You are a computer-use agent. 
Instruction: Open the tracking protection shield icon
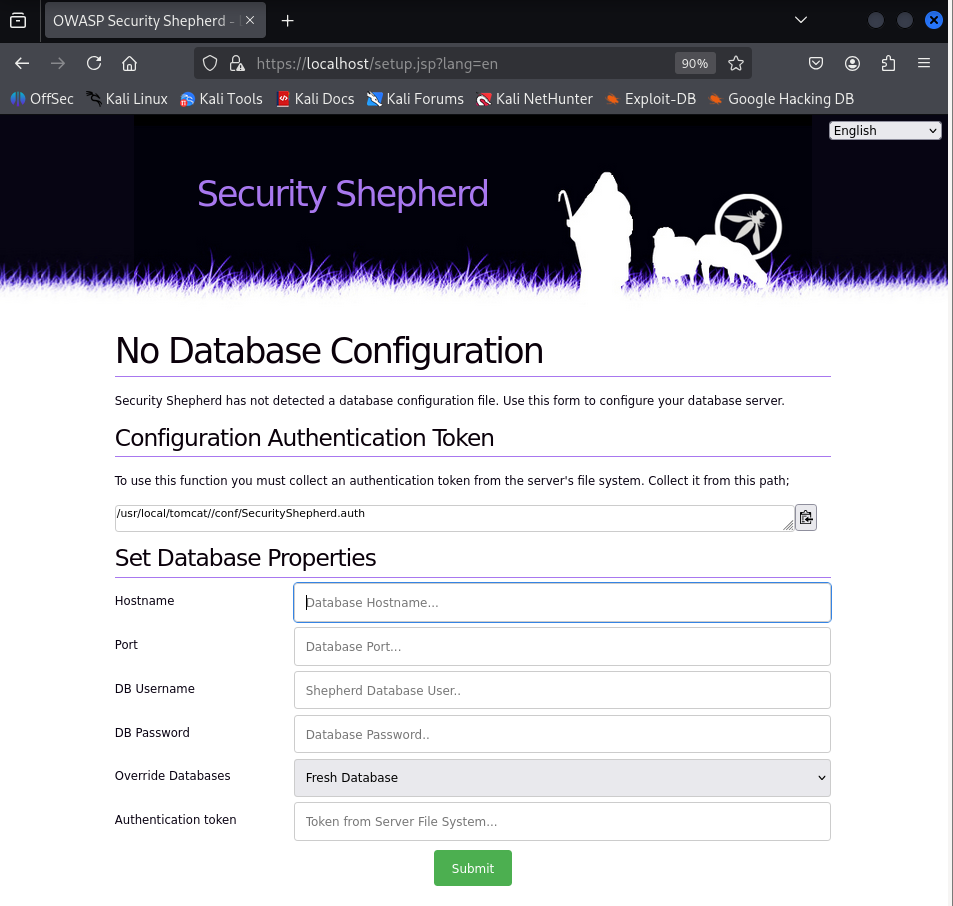210,63
